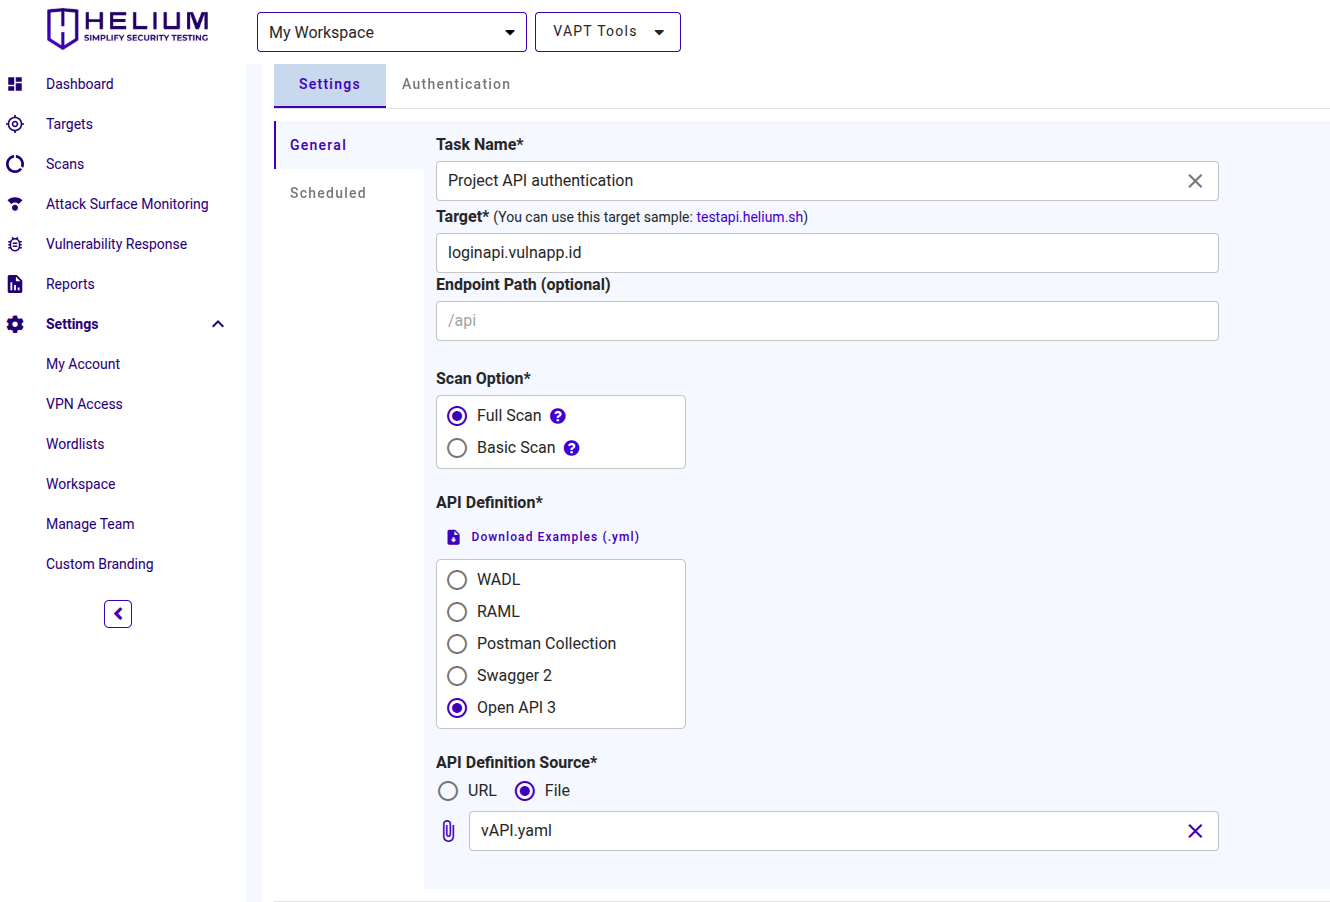This screenshot has width=1330, height=902.
Task: Click the paperclip attachment icon
Action: 448,831
